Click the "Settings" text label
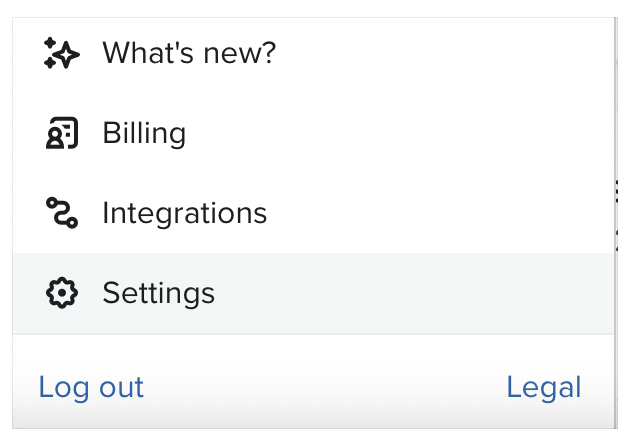This screenshot has width=630, height=444. coord(158,293)
